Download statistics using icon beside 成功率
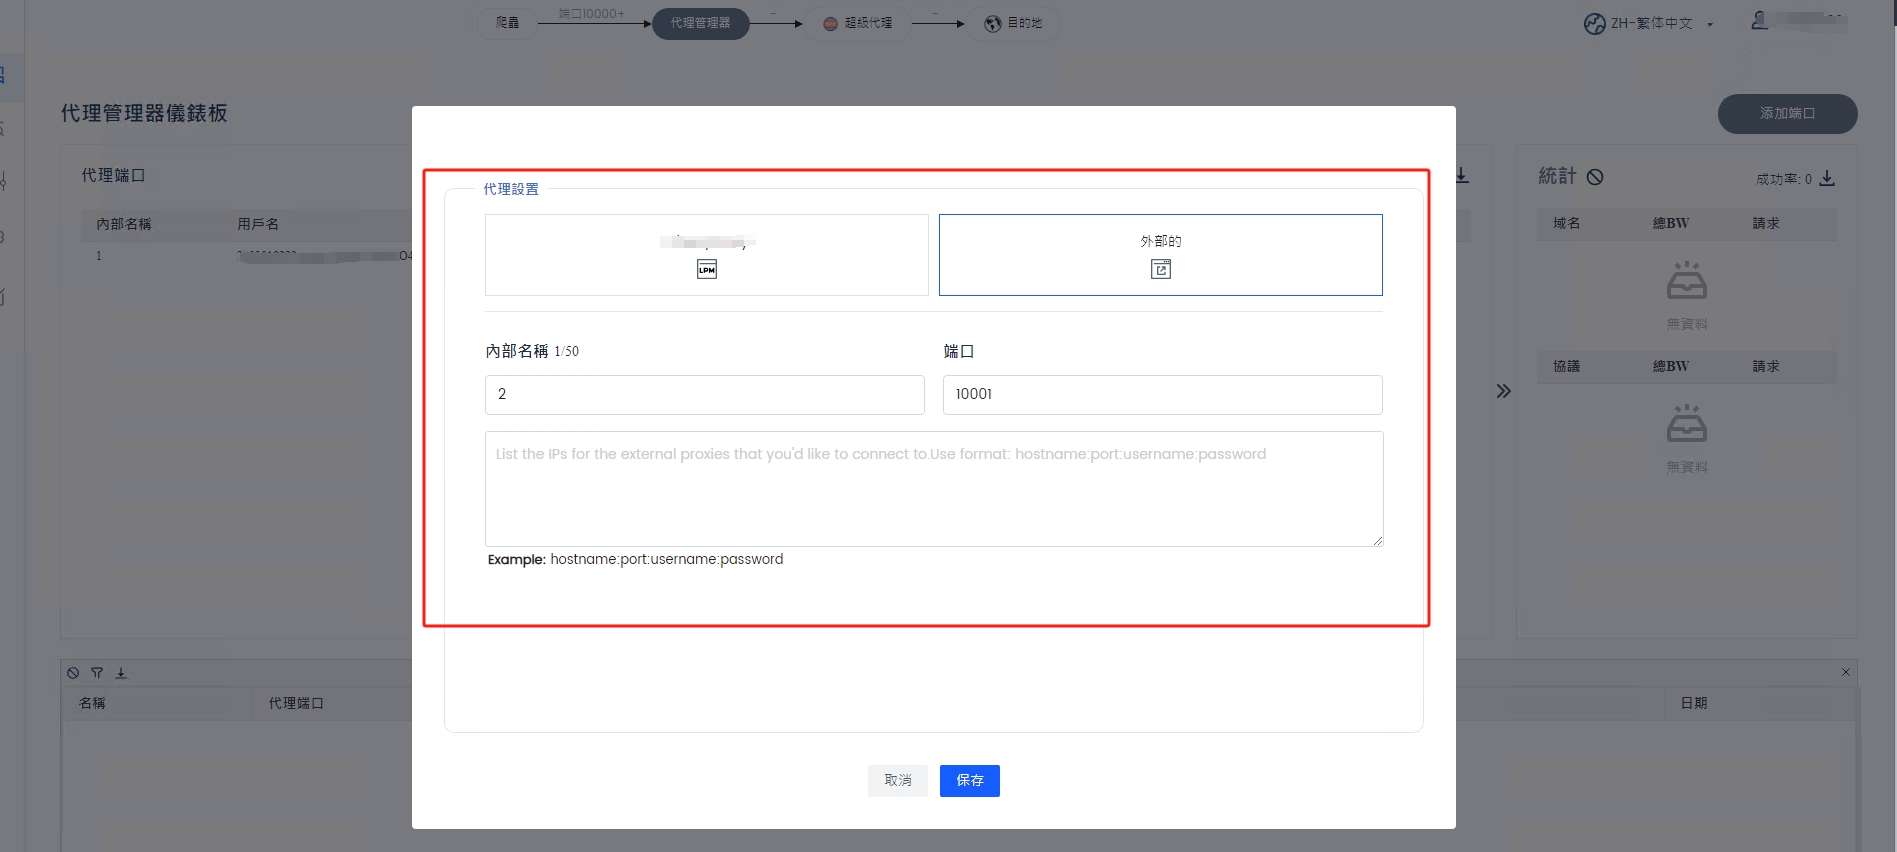The image size is (1897, 852). tap(1827, 178)
